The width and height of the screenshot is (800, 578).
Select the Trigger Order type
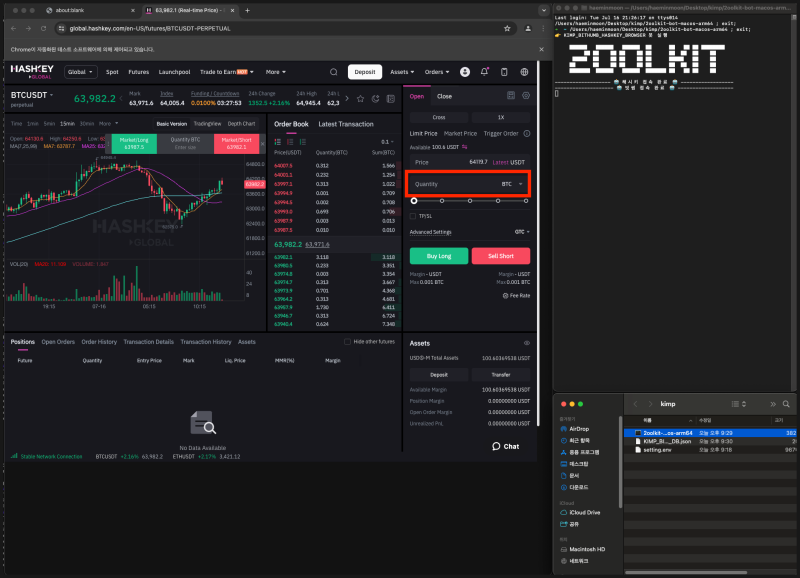[501, 134]
